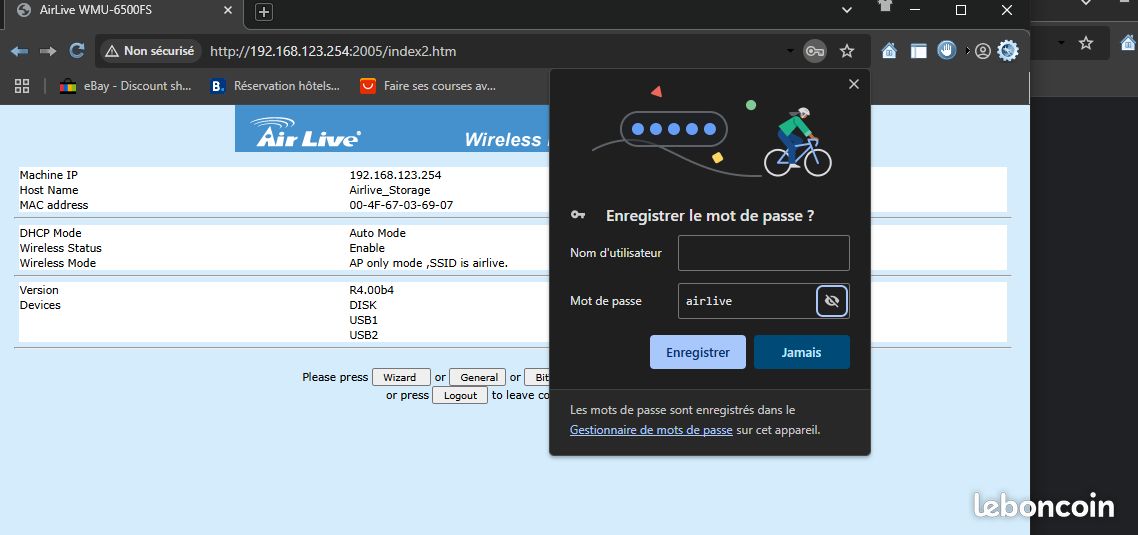Click the blue B. bookmark favicon

click(x=217, y=86)
